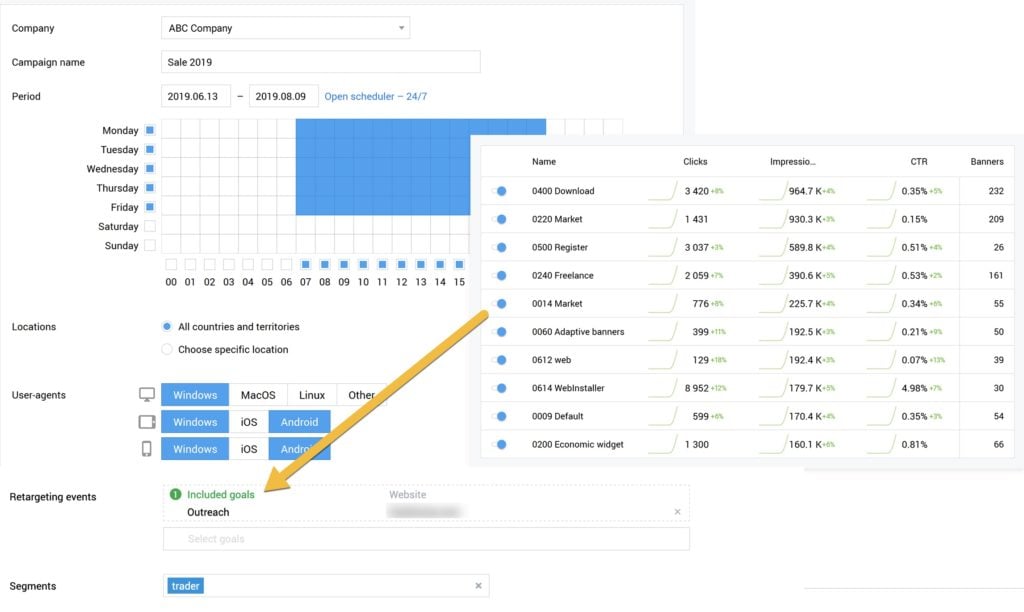The width and height of the screenshot is (1024, 612).
Task: Enable the Sunday checkbox
Action: [150, 246]
